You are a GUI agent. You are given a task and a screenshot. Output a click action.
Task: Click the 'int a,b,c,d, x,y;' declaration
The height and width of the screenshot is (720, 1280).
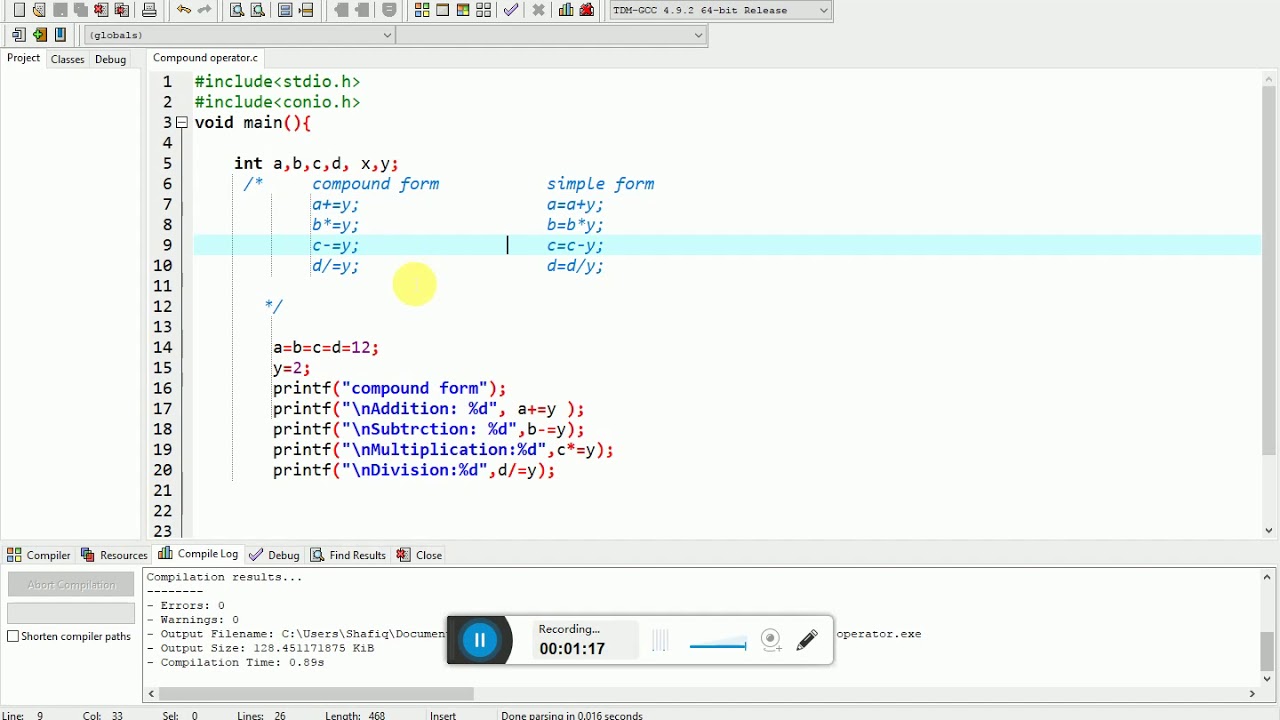click(x=316, y=163)
